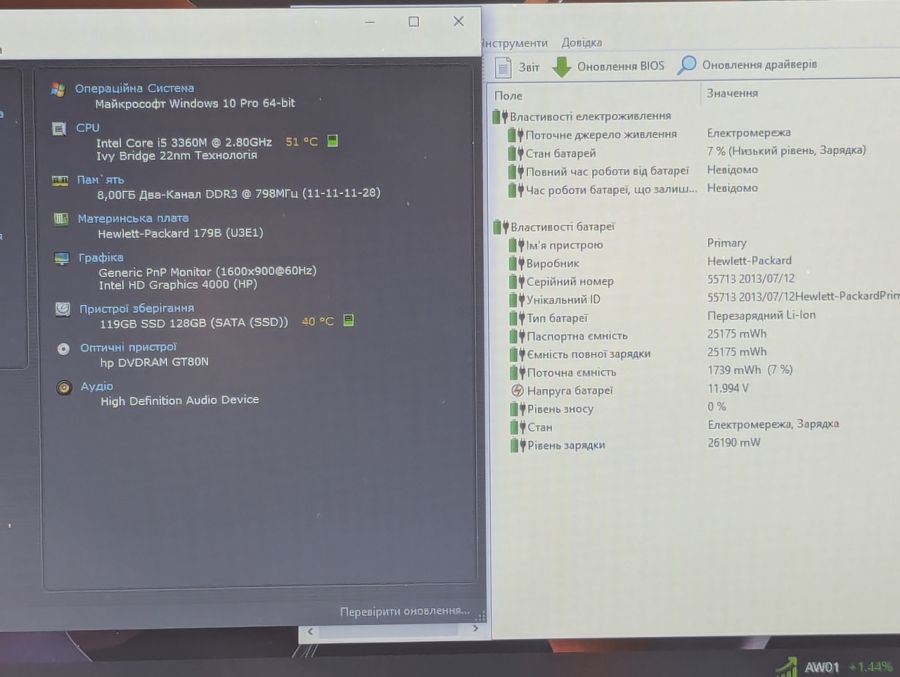Open the Довідка menu in AIDA64
900x677 pixels.
pyautogui.click(x=581, y=42)
